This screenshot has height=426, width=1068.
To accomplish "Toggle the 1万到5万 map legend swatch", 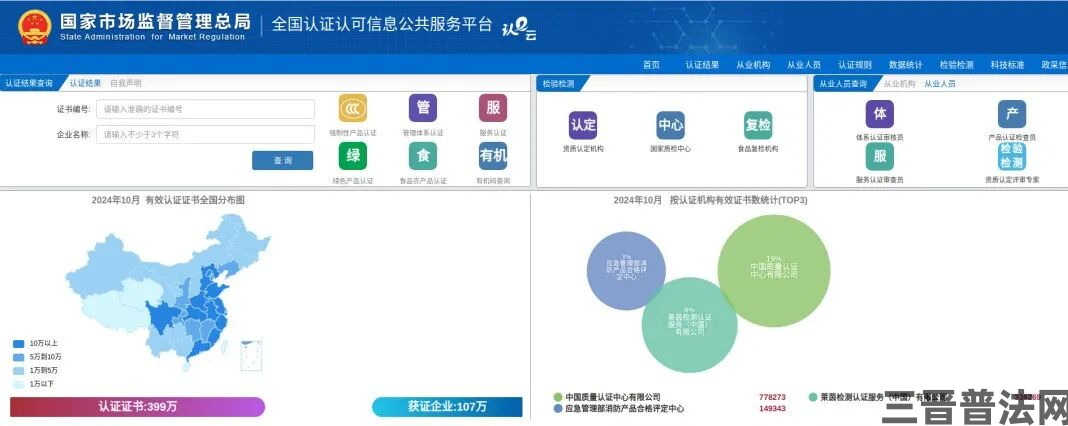I will [19, 370].
